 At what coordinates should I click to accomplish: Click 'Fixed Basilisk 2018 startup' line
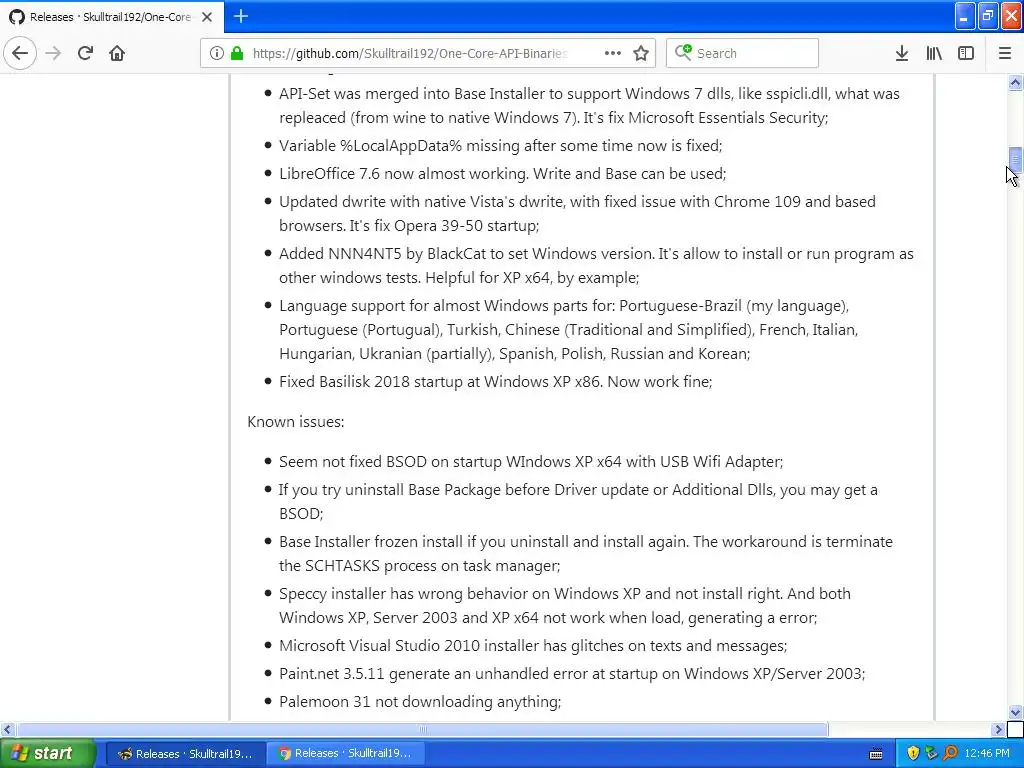(x=495, y=381)
